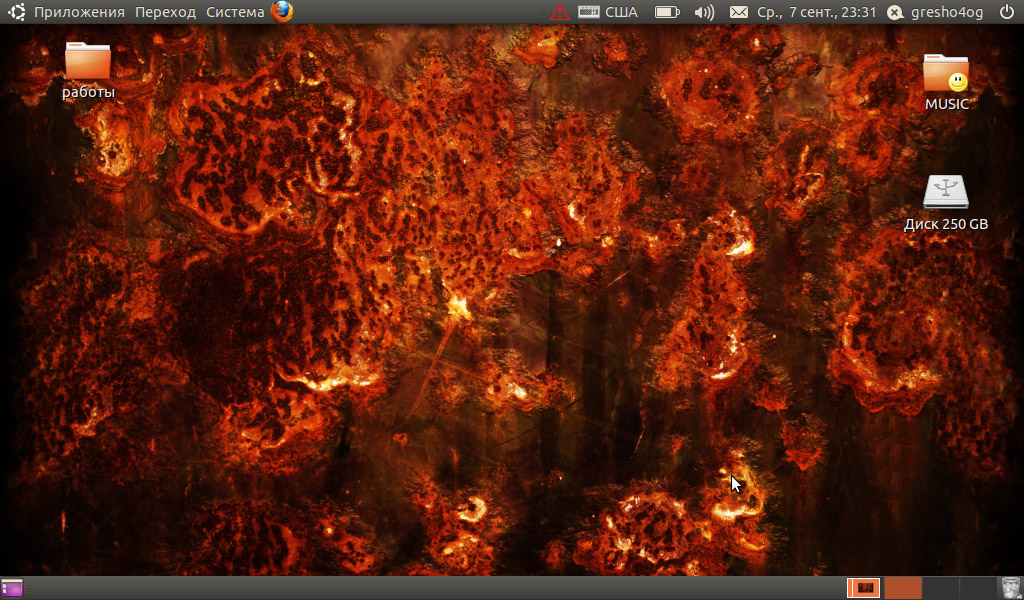Select the Диск 250 GB drive icon

(x=946, y=203)
